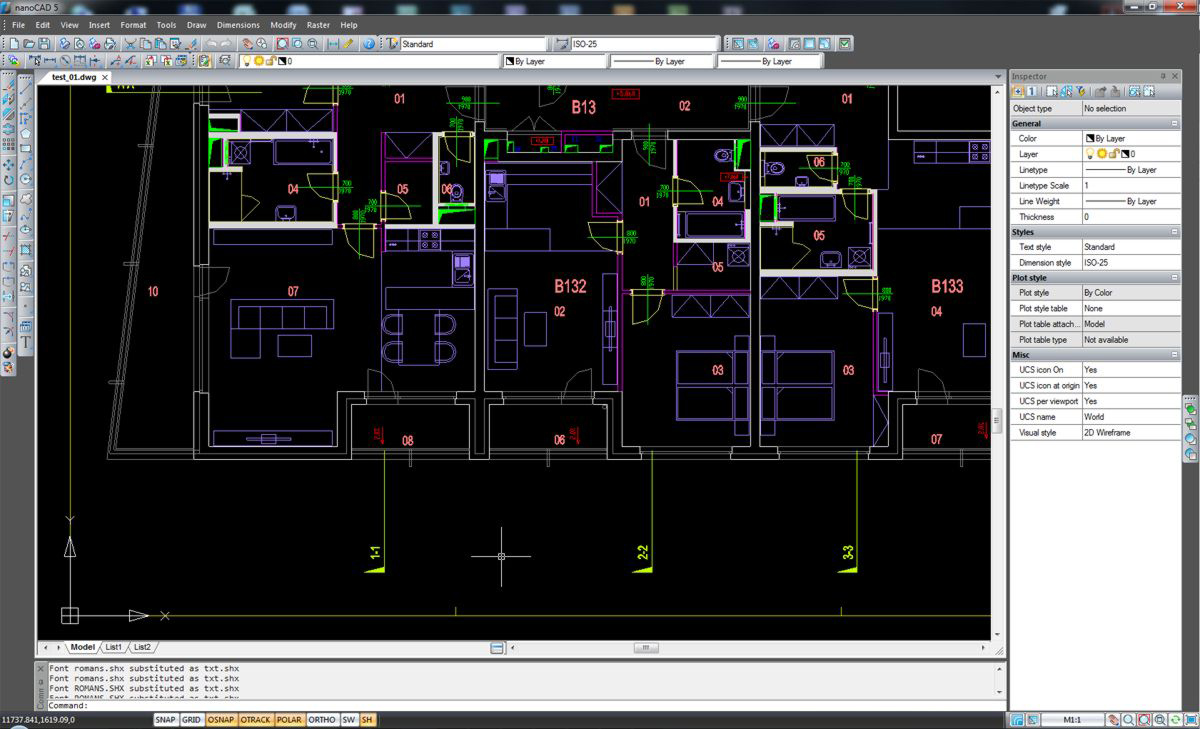Image resolution: width=1200 pixels, height=729 pixels.
Task: Toggle SNAP mode in status bar
Action: click(x=166, y=720)
